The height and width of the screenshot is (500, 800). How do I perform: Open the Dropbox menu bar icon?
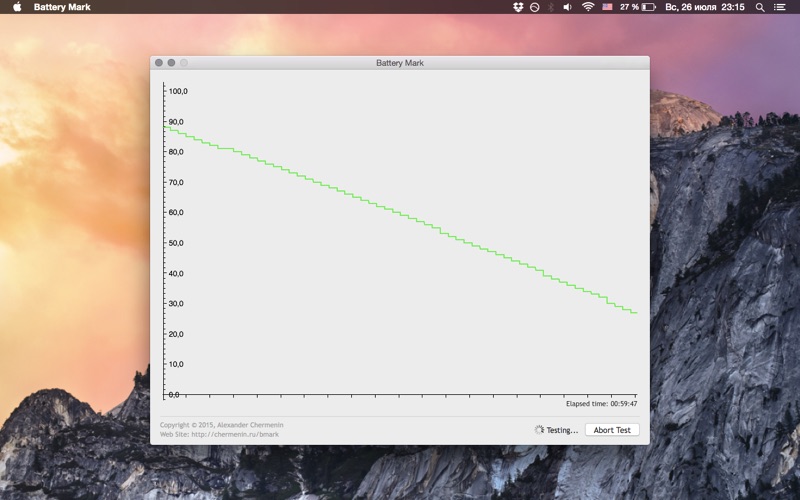tap(518, 7)
